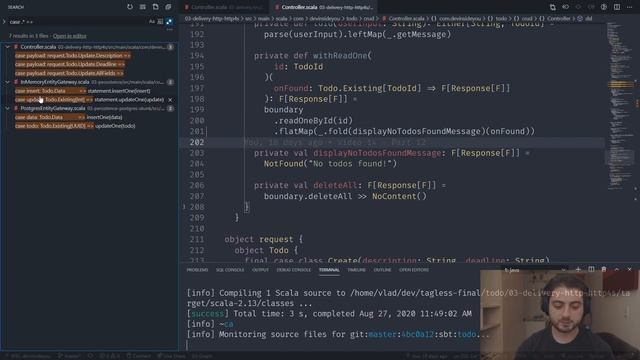Collapse all search results
The width and height of the screenshot is (640, 360).
(x=168, y=7)
